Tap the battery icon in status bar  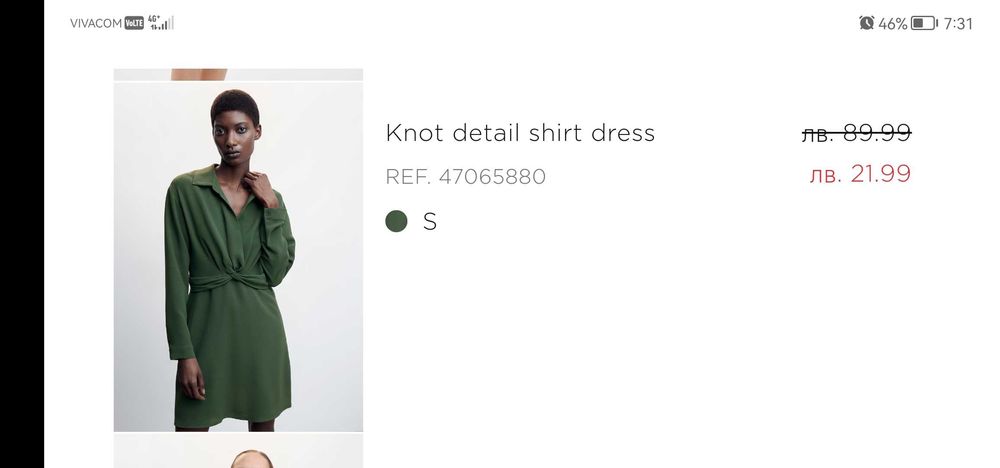tap(924, 23)
